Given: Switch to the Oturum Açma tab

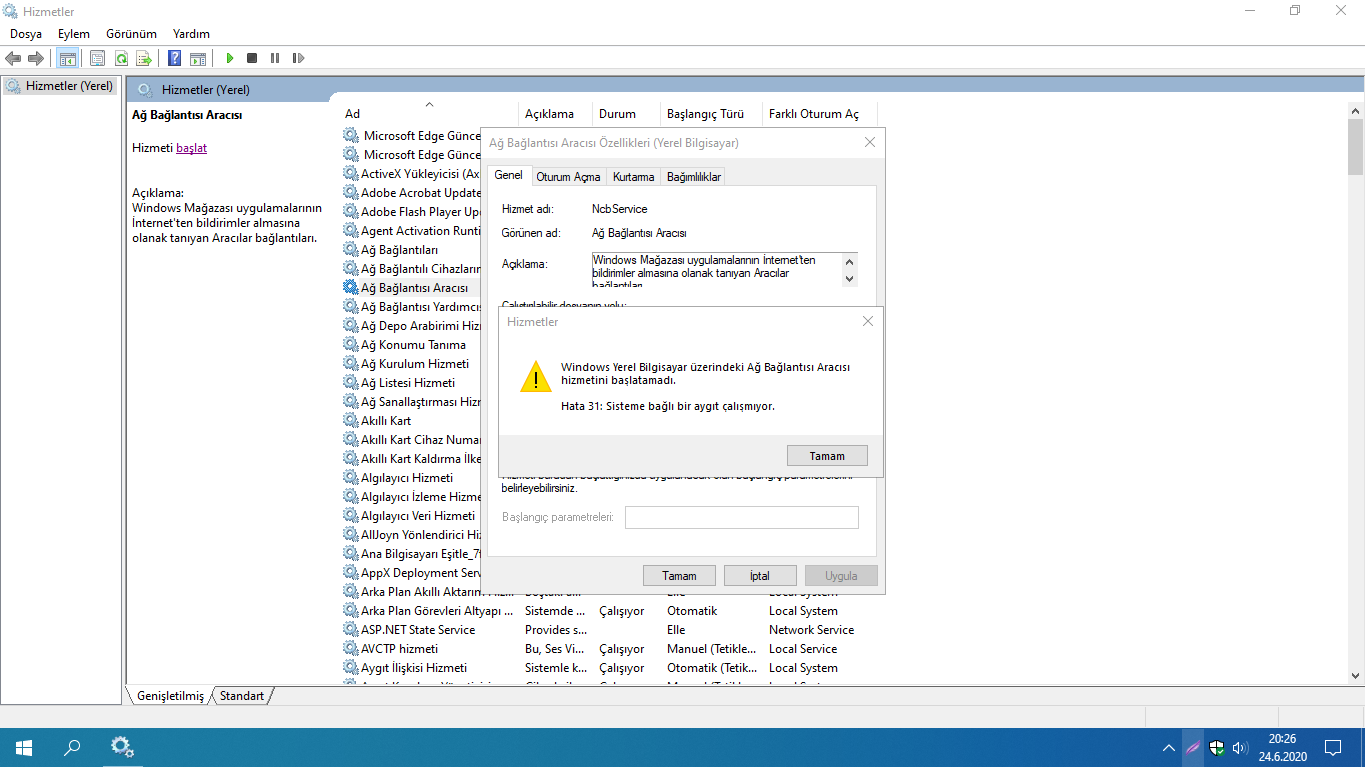Looking at the screenshot, I should pos(568,177).
